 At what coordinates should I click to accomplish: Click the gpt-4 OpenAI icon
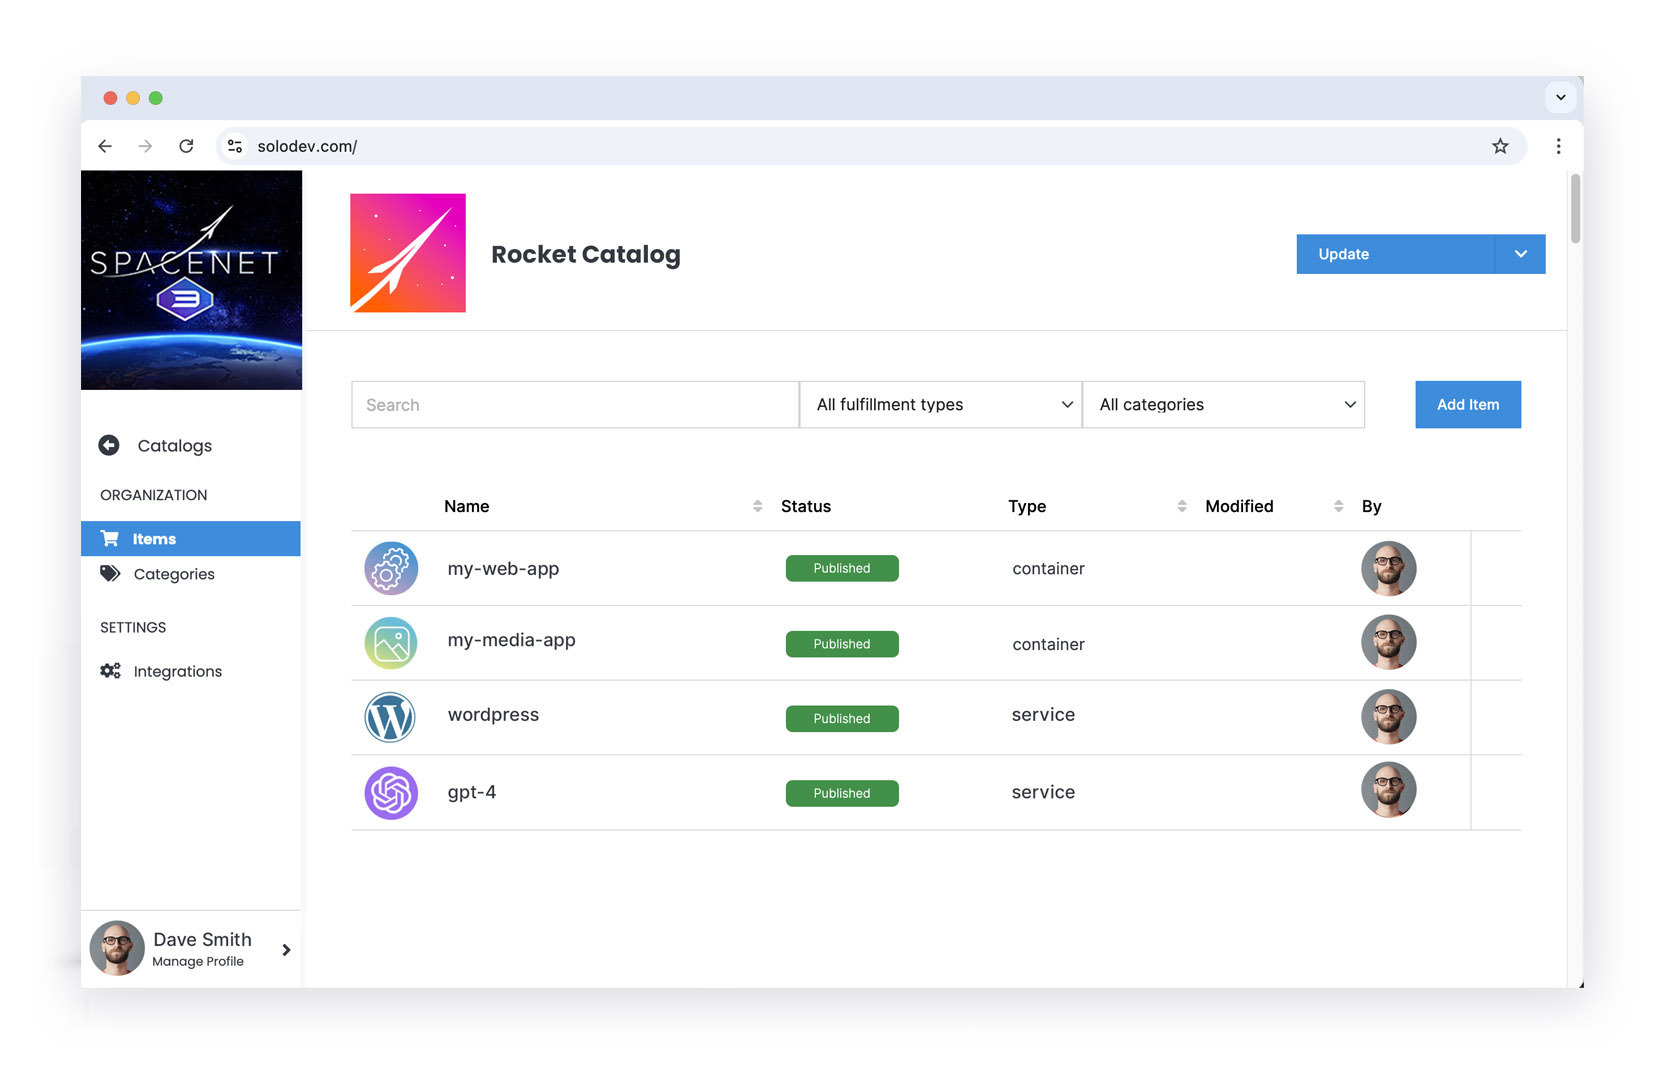(x=390, y=793)
